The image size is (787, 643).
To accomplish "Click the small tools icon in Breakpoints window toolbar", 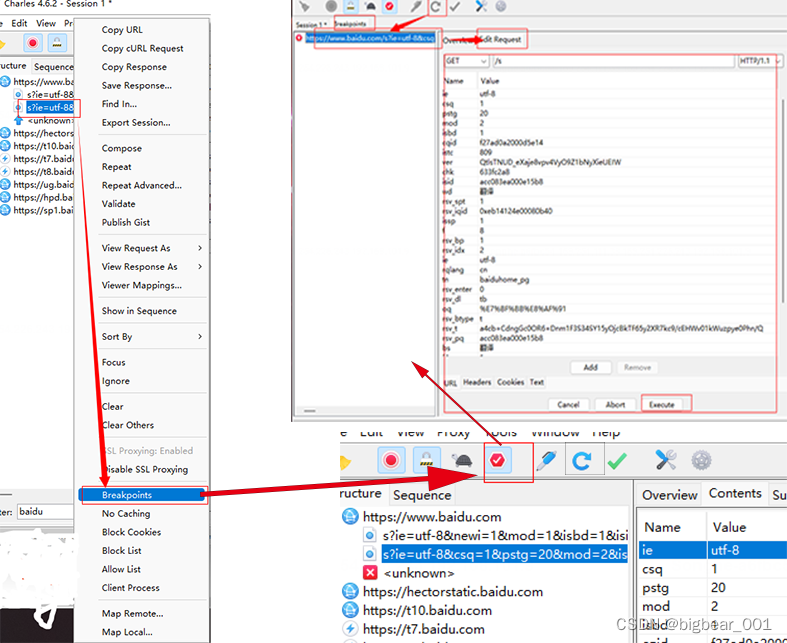I will 481,6.
